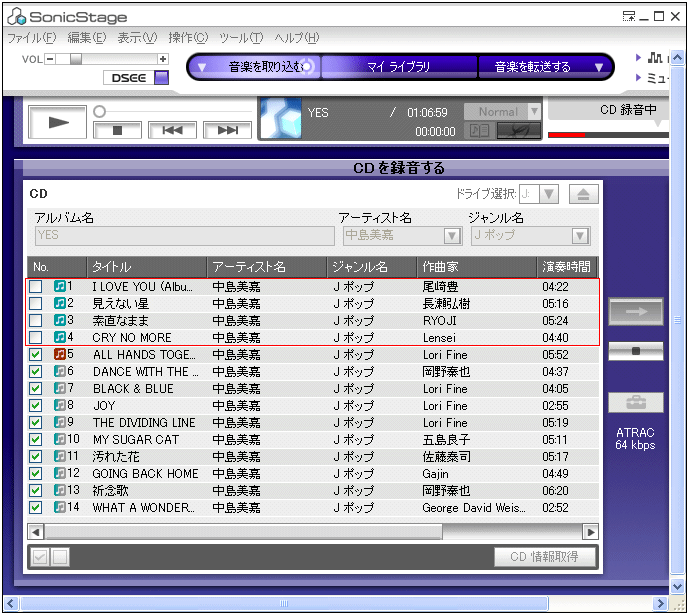Open the ヘルプ(H) menu

[297, 38]
